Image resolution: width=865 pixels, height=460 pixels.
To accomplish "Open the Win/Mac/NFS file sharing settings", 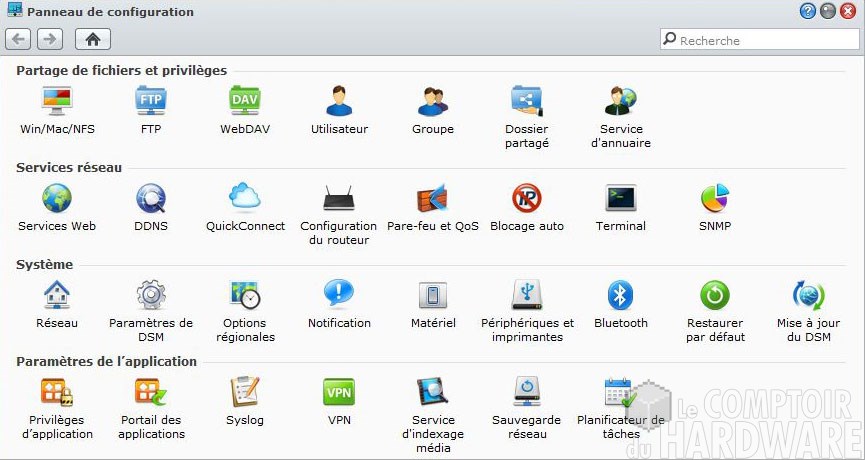I will [x=57, y=100].
